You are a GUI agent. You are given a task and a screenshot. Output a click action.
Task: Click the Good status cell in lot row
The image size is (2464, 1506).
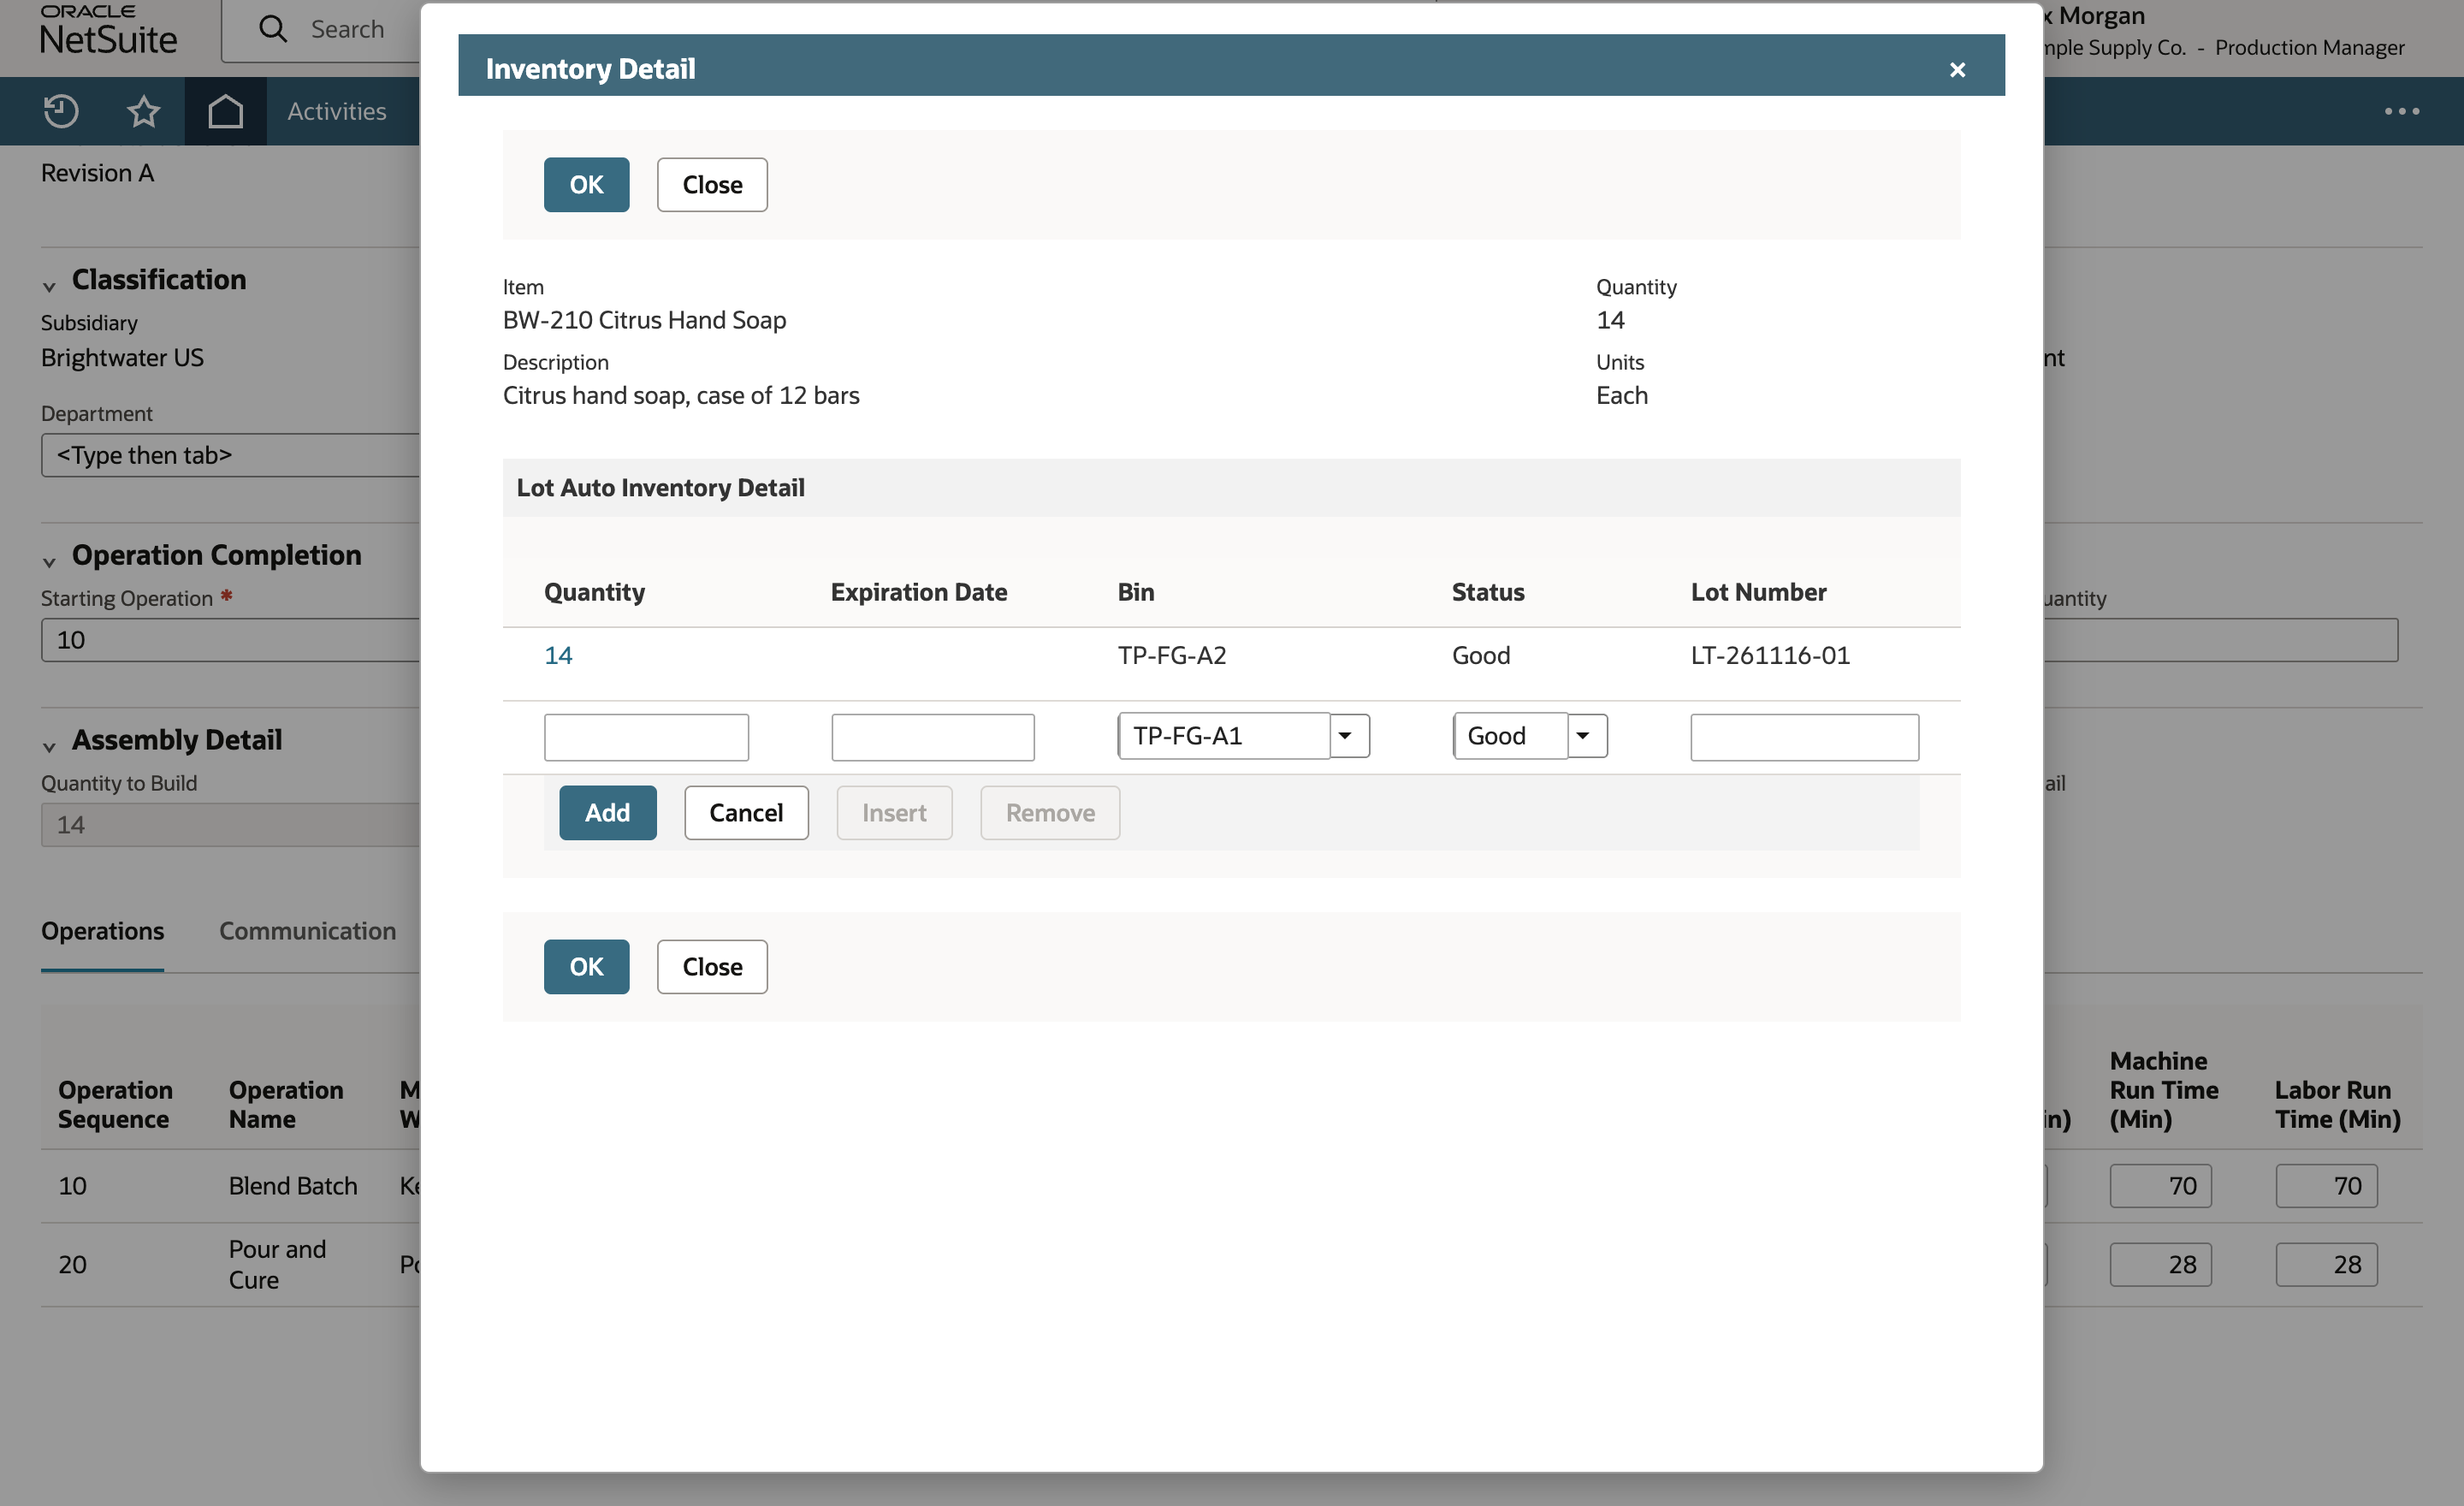click(1481, 655)
